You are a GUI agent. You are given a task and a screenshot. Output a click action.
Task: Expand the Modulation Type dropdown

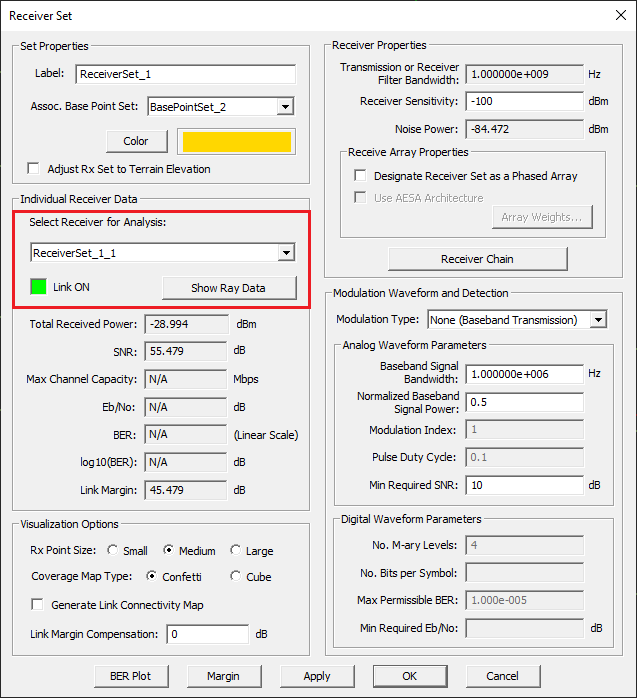[599, 320]
